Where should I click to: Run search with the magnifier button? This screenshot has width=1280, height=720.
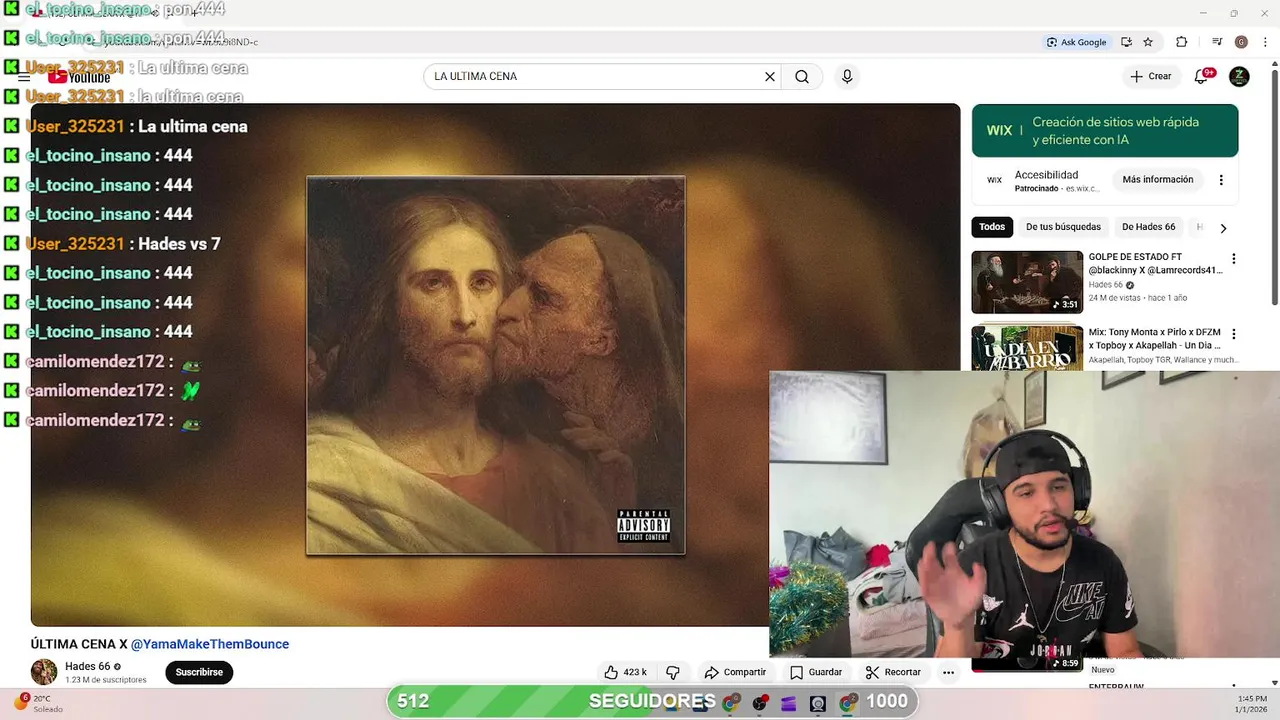802,77
